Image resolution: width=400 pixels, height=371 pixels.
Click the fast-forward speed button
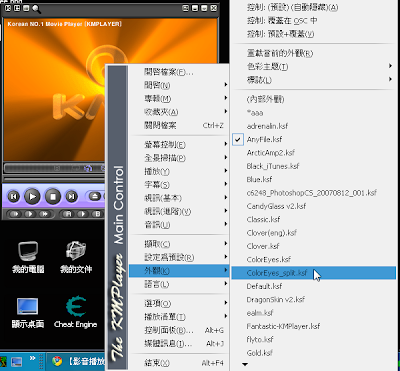[x=45, y=214]
